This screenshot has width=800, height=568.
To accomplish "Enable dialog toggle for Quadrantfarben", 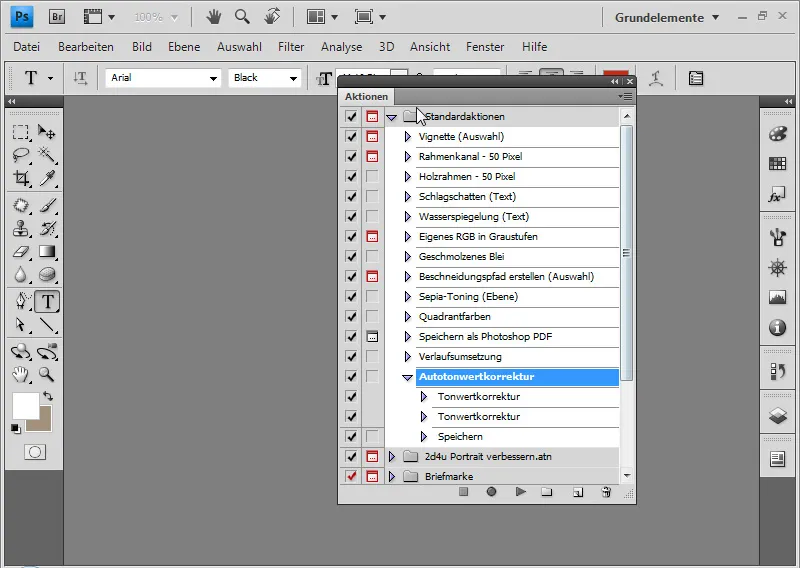I will (372, 317).
